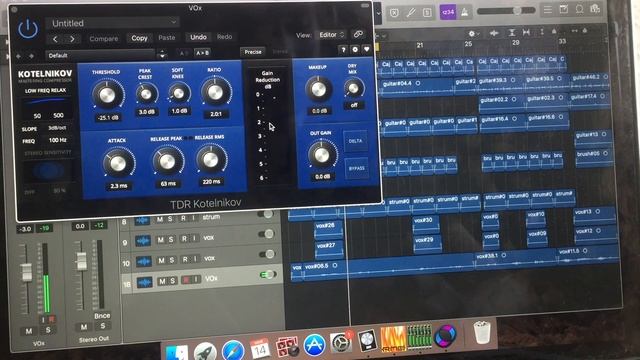Open the toolbar chevron dropdown beside plugin window

coord(378,13)
